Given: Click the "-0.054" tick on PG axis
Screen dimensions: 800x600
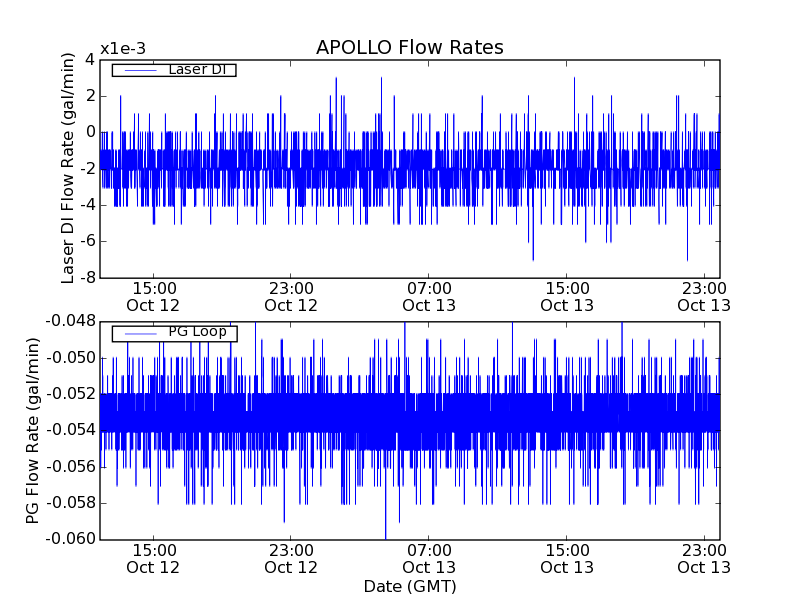Looking at the screenshot, I should [71, 430].
